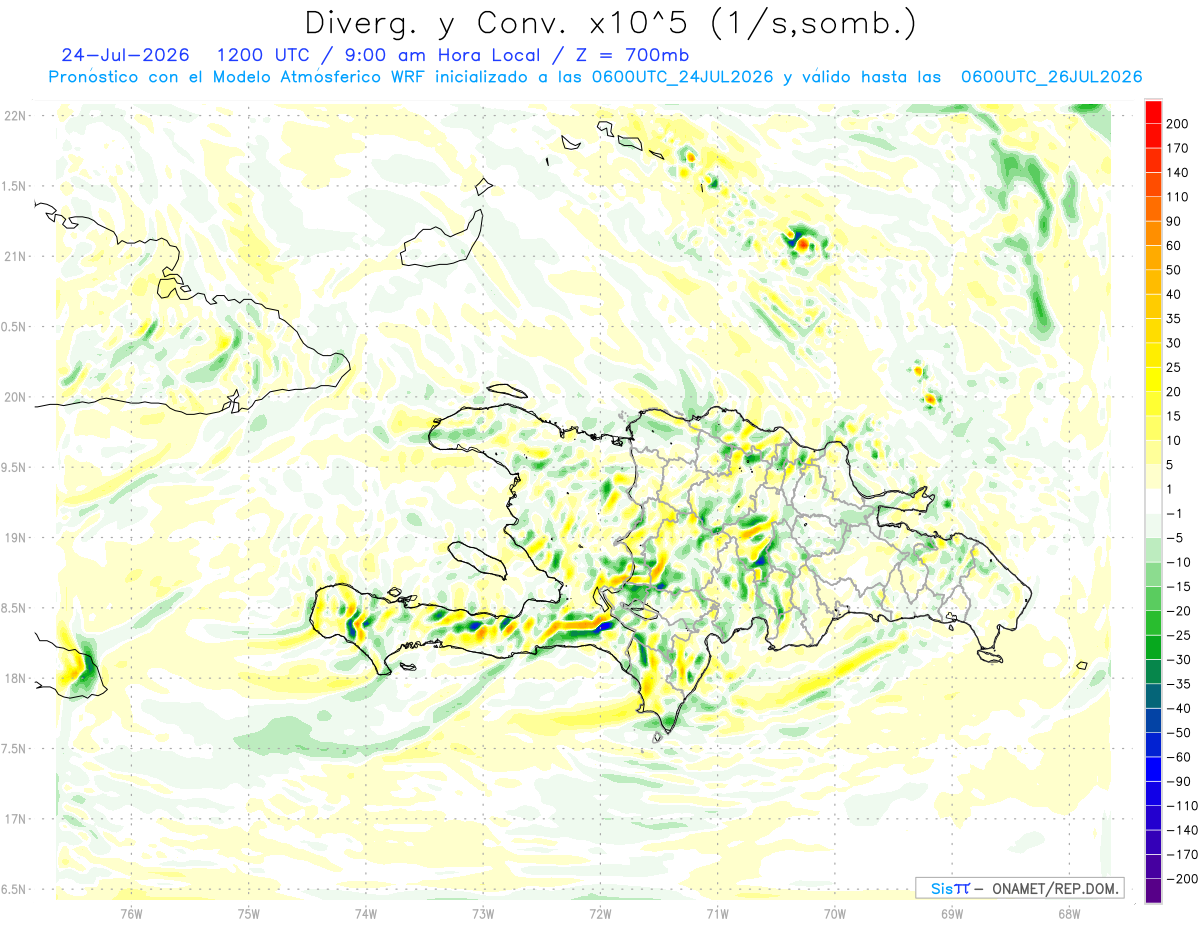Click the '8.5N' axis label
The width and height of the screenshot is (1200, 927).
click(15, 608)
